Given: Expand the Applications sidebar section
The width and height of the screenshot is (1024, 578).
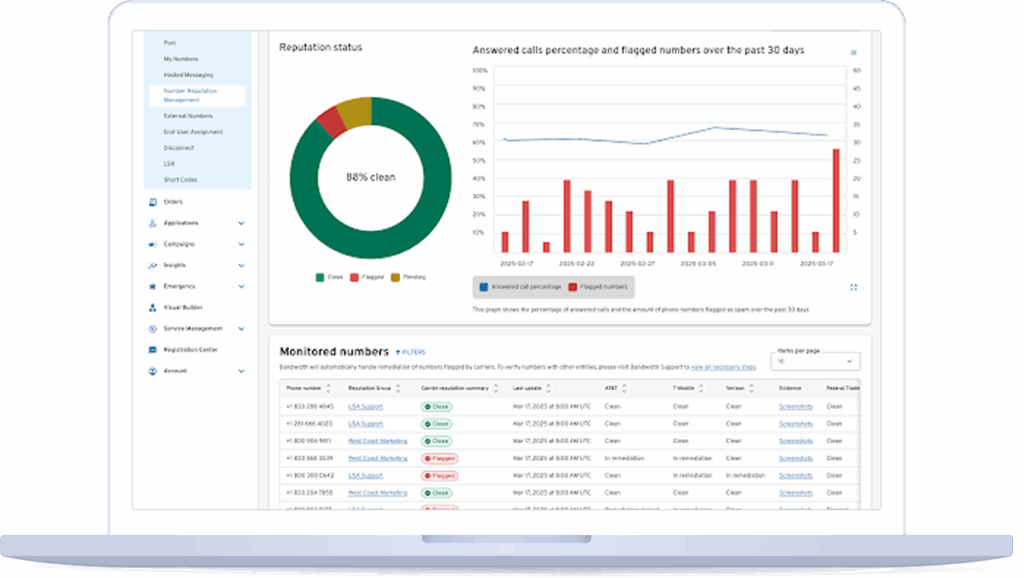Looking at the screenshot, I should [241, 223].
